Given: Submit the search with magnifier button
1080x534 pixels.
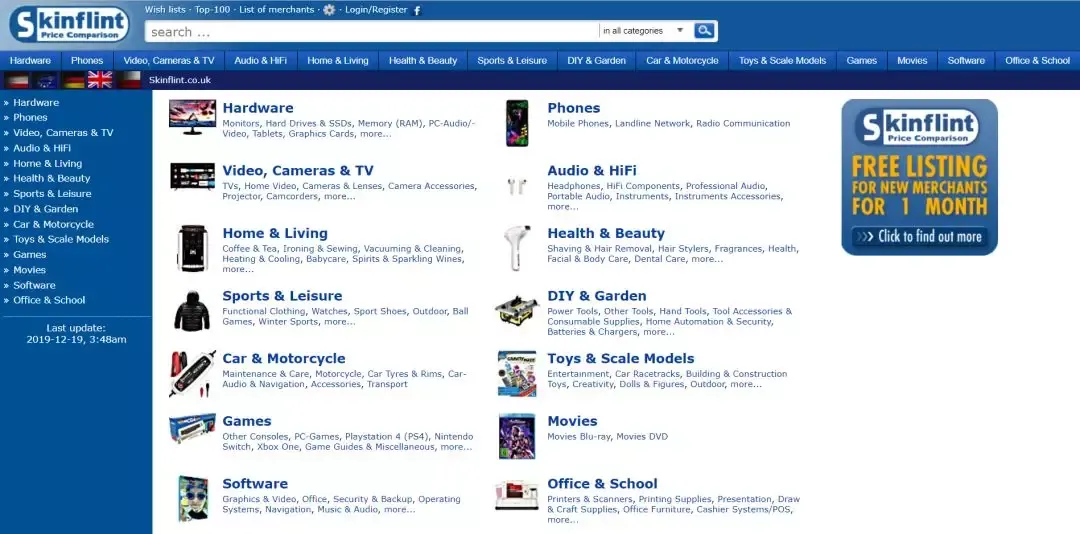Looking at the screenshot, I should [x=704, y=30].
